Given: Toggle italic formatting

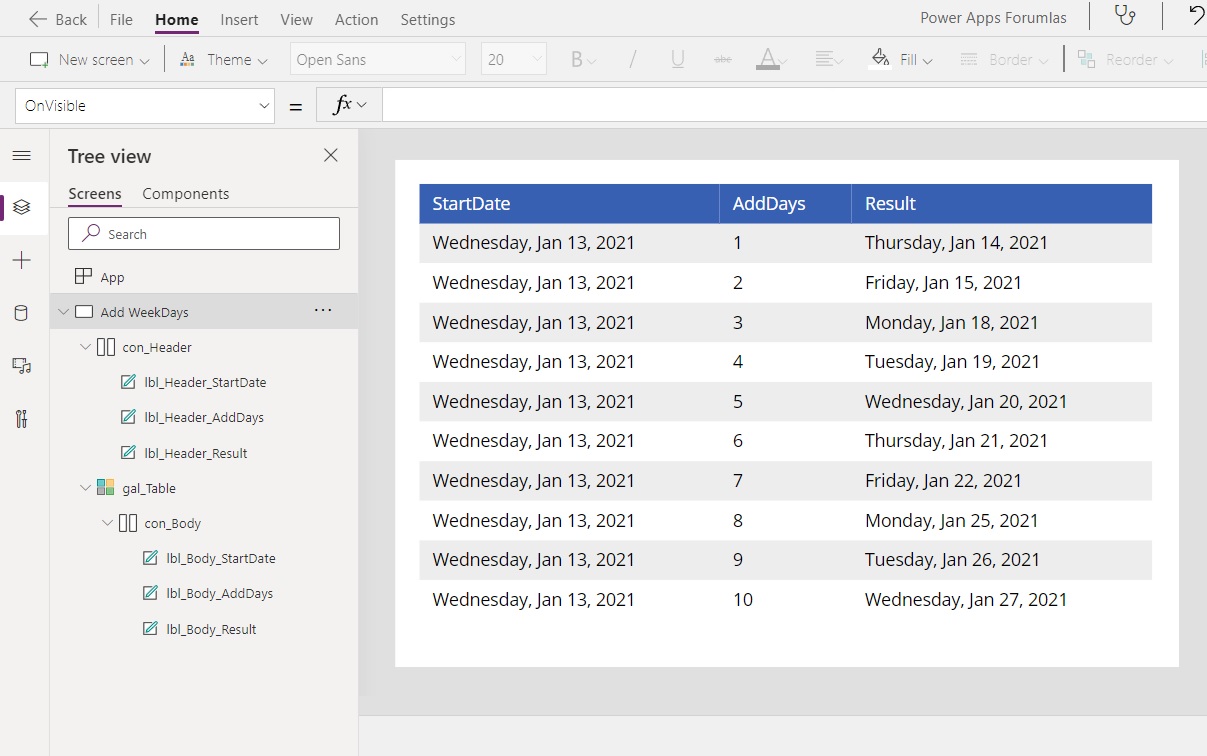Looking at the screenshot, I should pyautogui.click(x=631, y=59).
